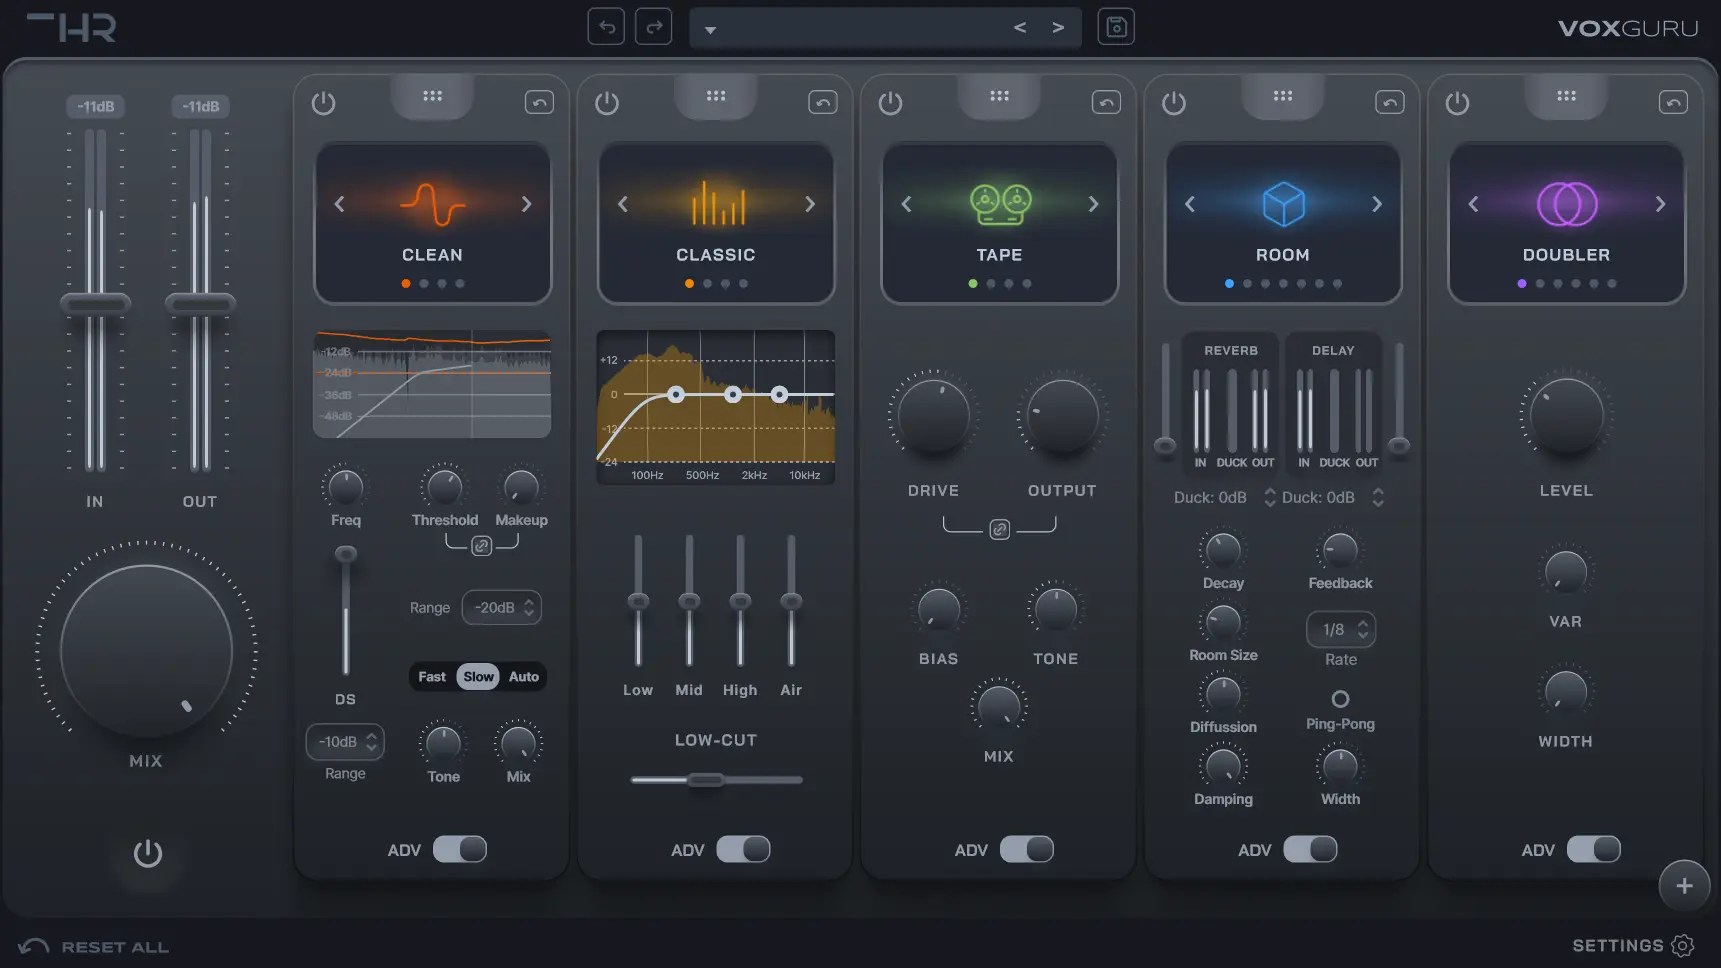Open SETTINGS at the bottom right
The image size is (1721, 968).
pyautogui.click(x=1633, y=945)
